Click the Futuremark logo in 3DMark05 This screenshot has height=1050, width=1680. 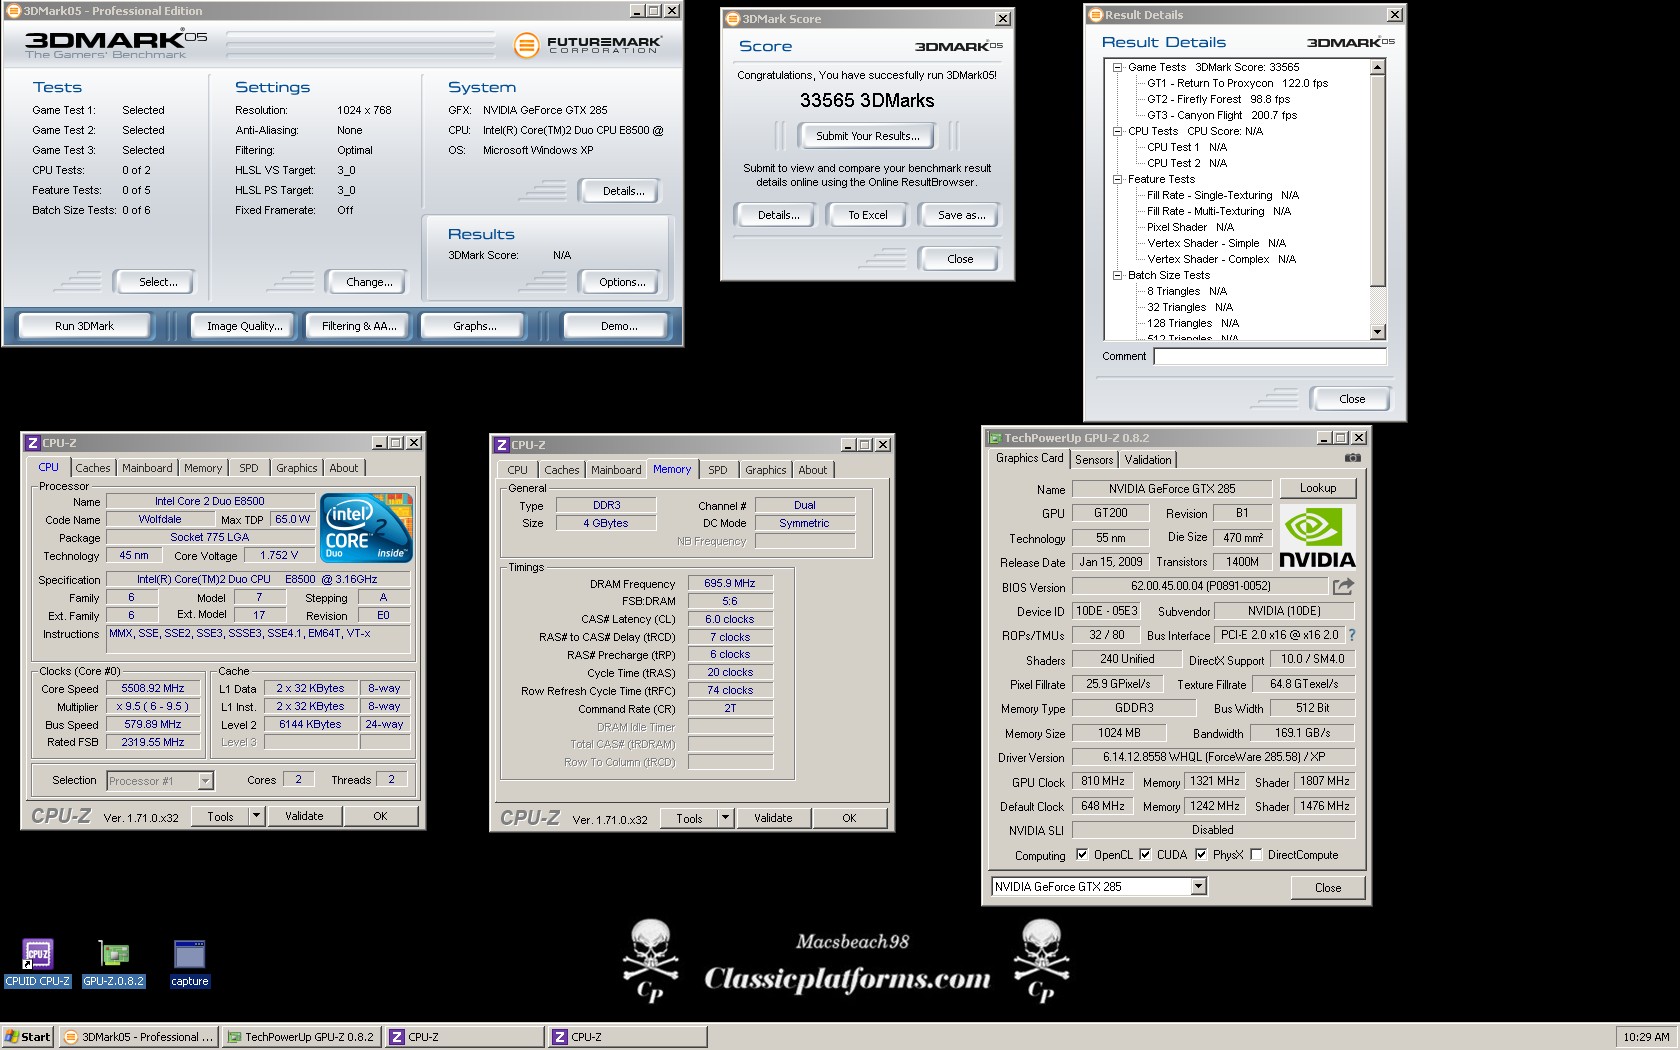click(587, 45)
